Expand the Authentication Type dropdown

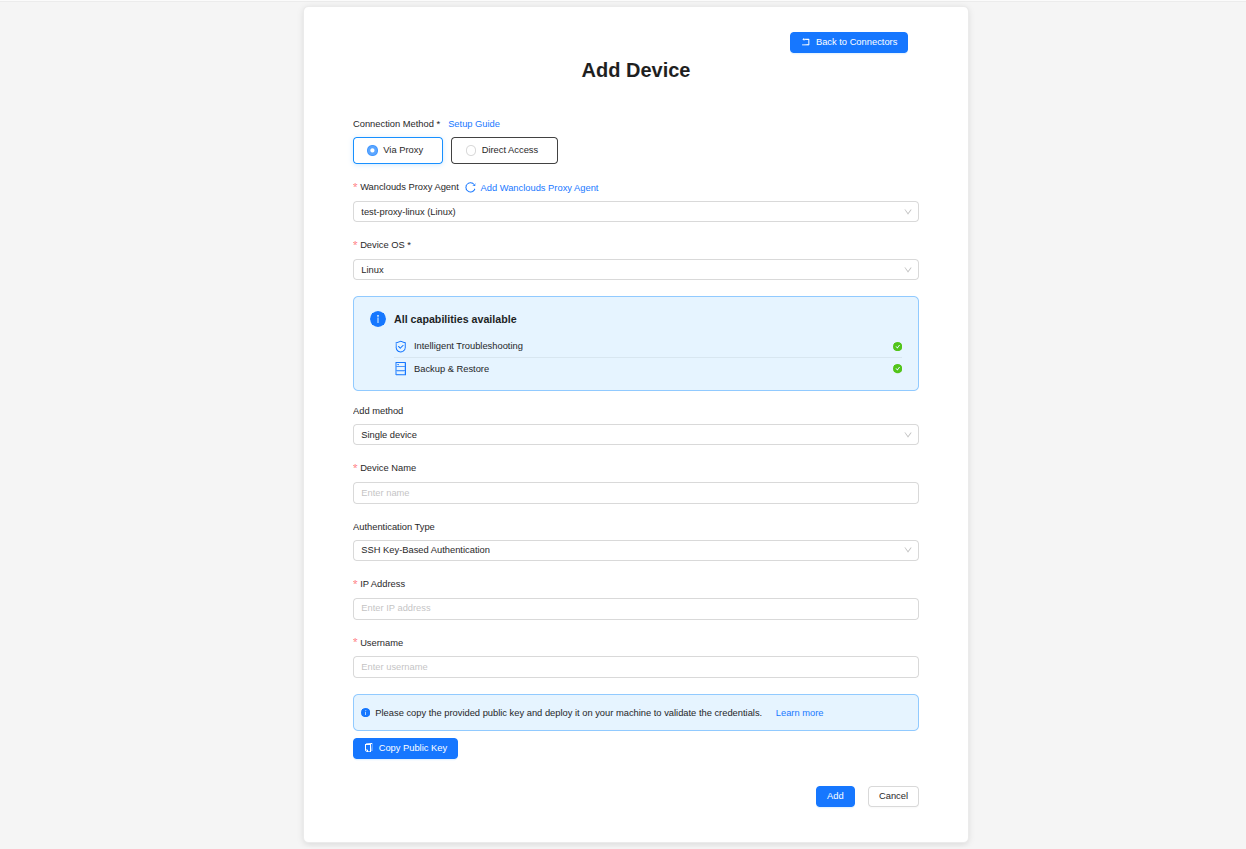click(x=636, y=550)
